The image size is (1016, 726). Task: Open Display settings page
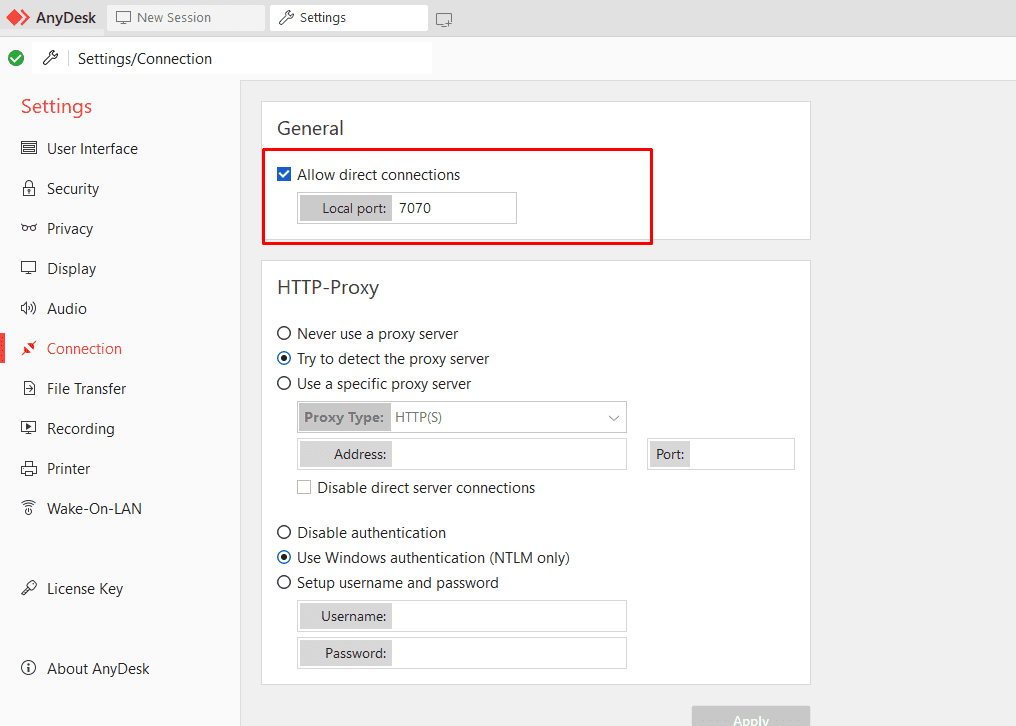click(x=71, y=268)
